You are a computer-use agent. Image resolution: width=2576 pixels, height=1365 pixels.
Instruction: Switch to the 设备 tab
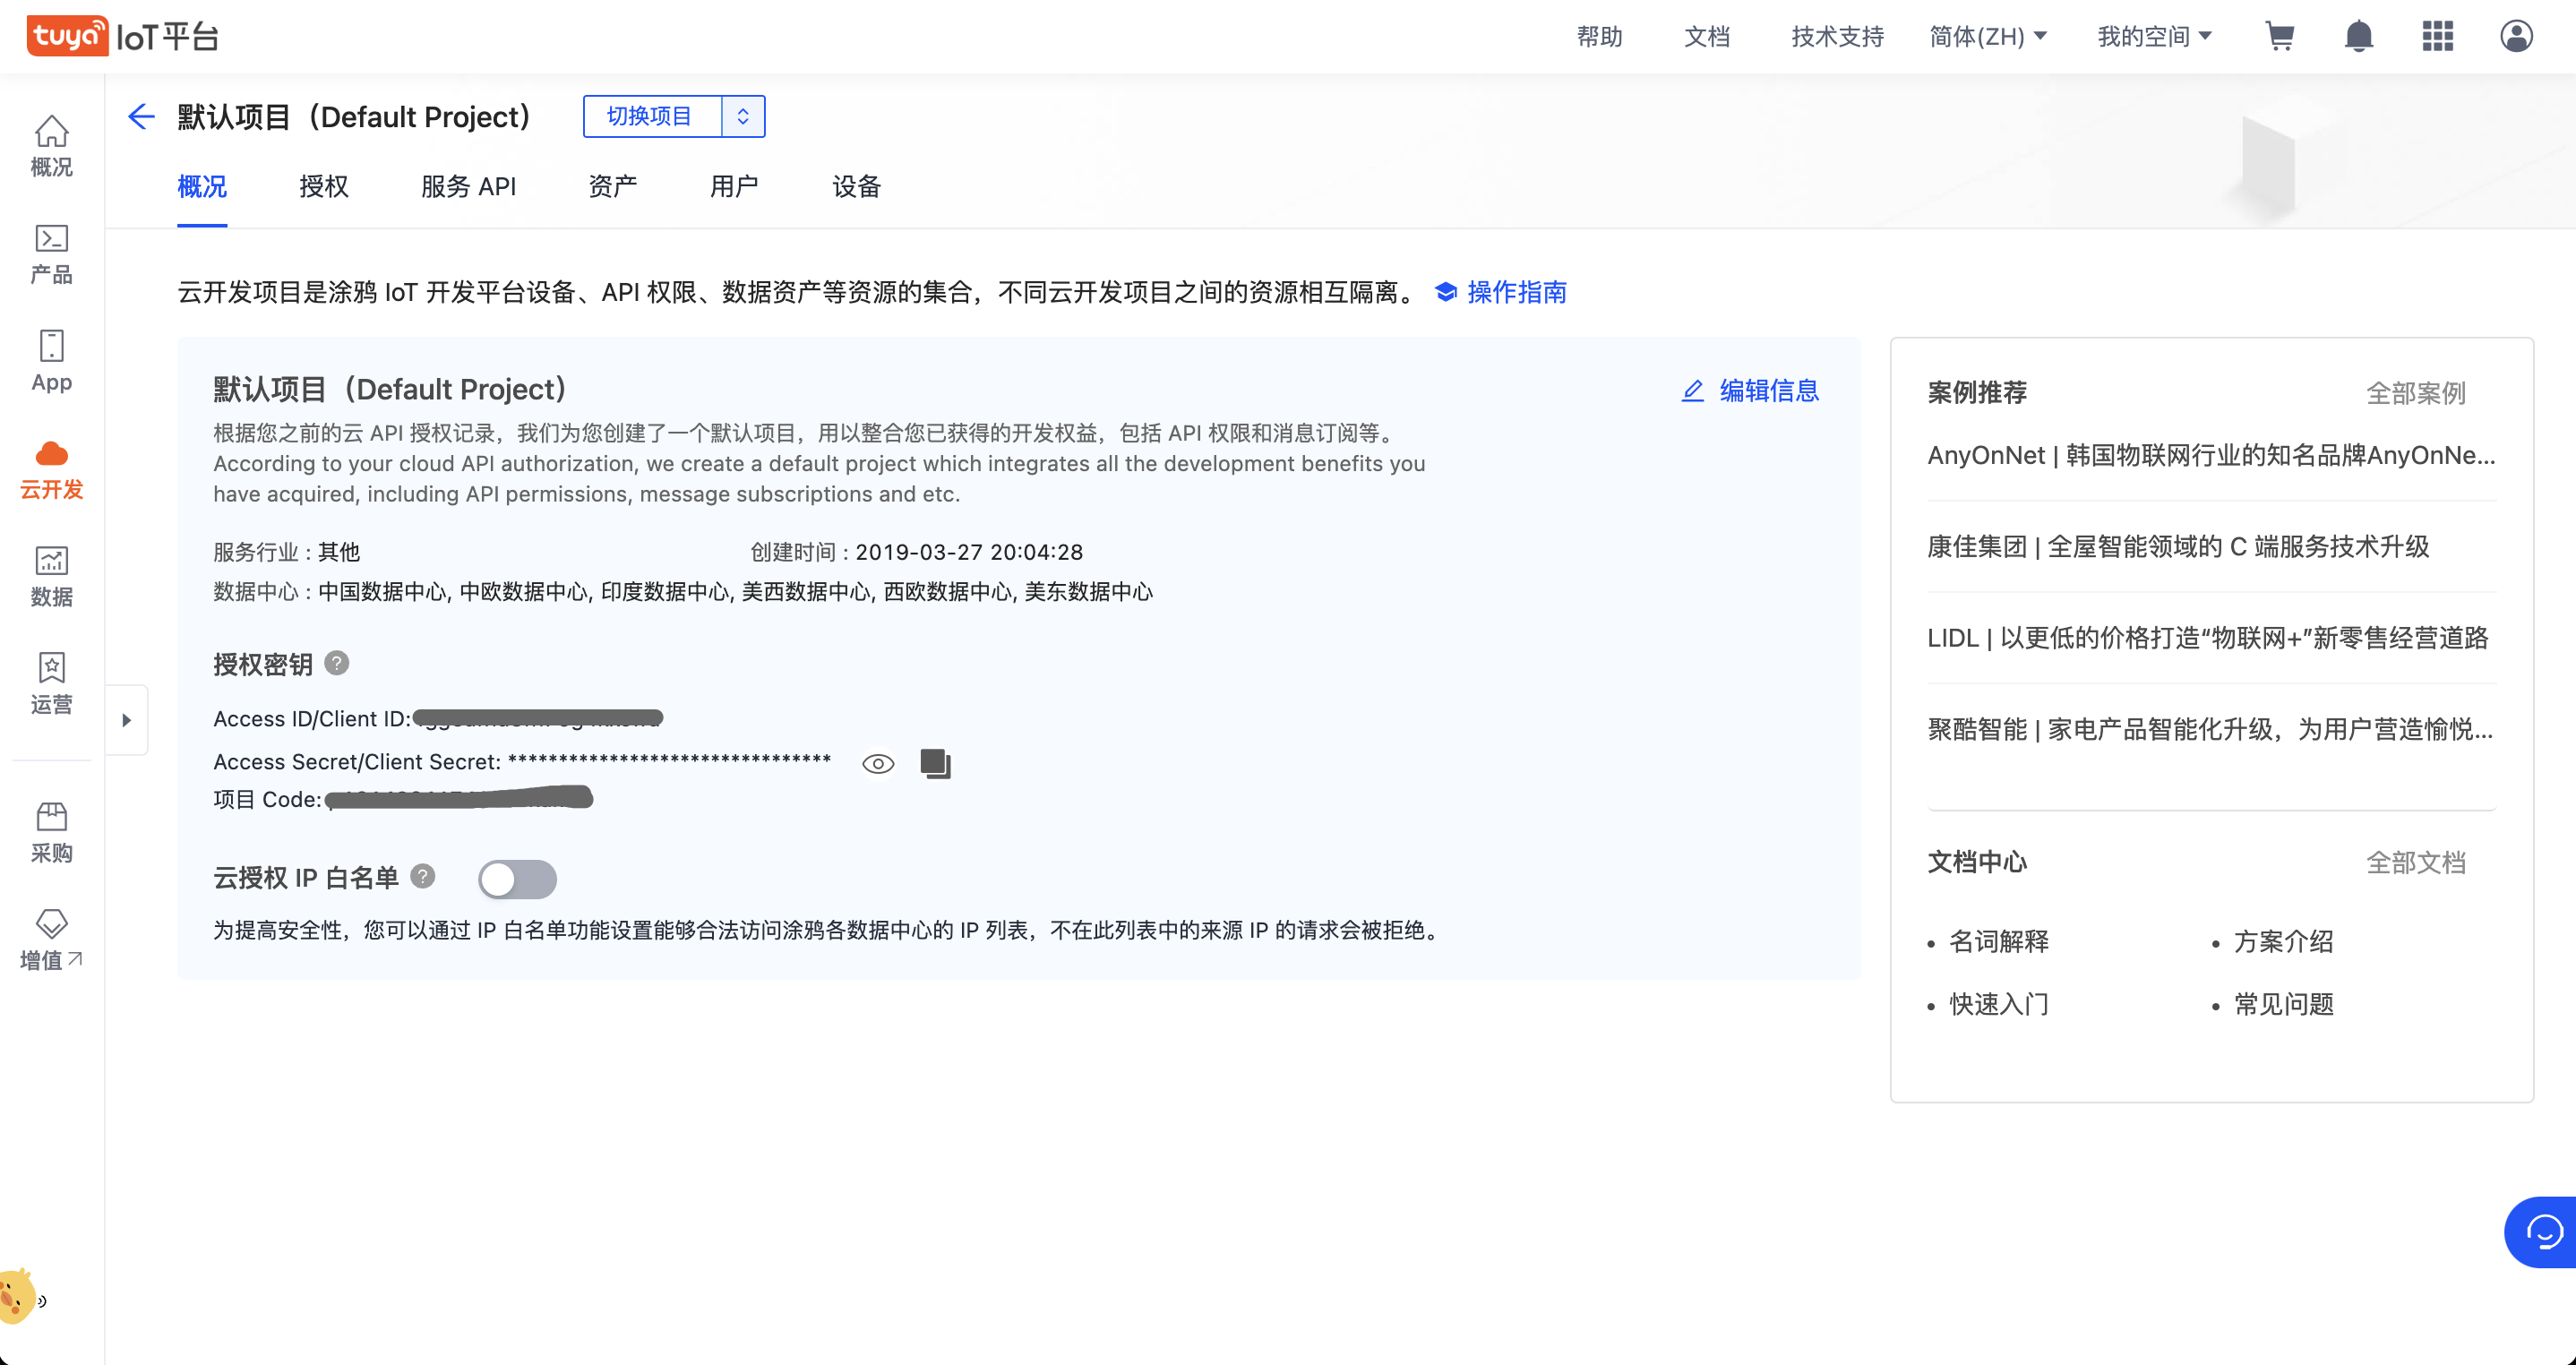click(x=857, y=186)
